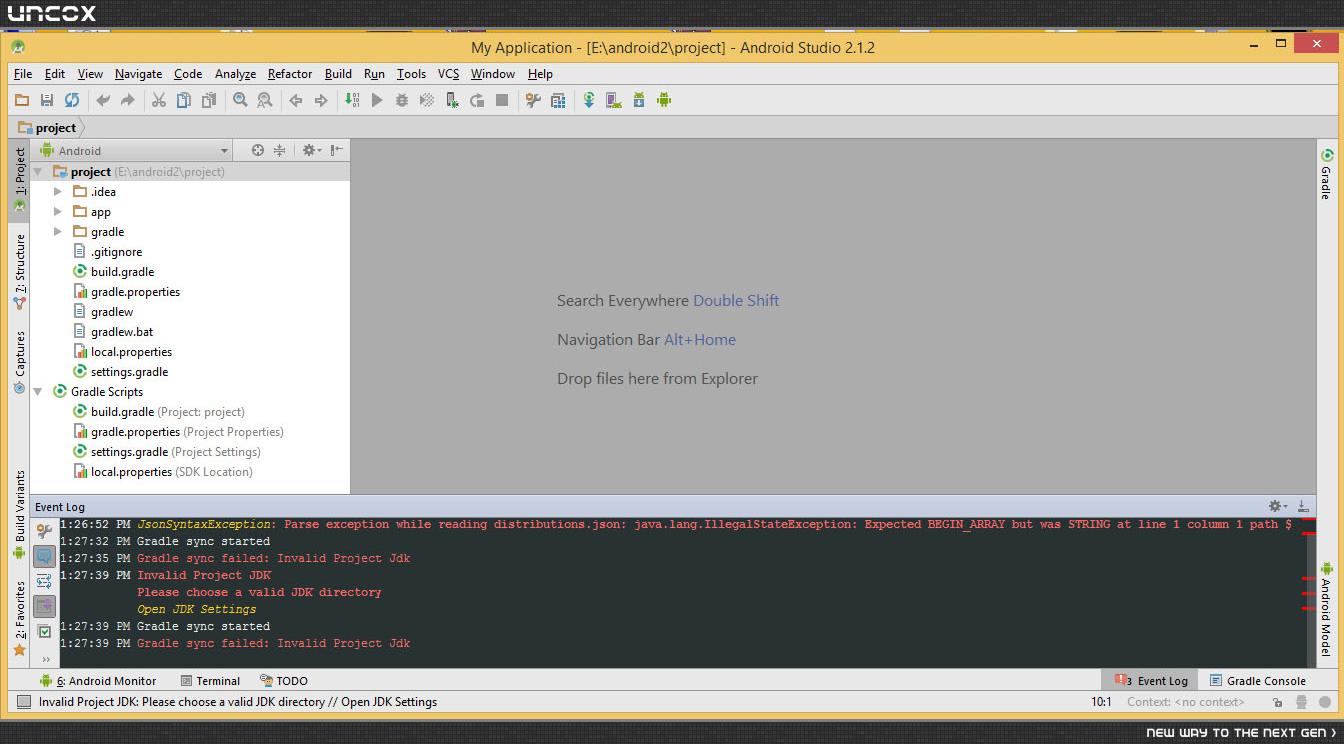
Task: Open the AVD Manager icon
Action: click(x=614, y=100)
